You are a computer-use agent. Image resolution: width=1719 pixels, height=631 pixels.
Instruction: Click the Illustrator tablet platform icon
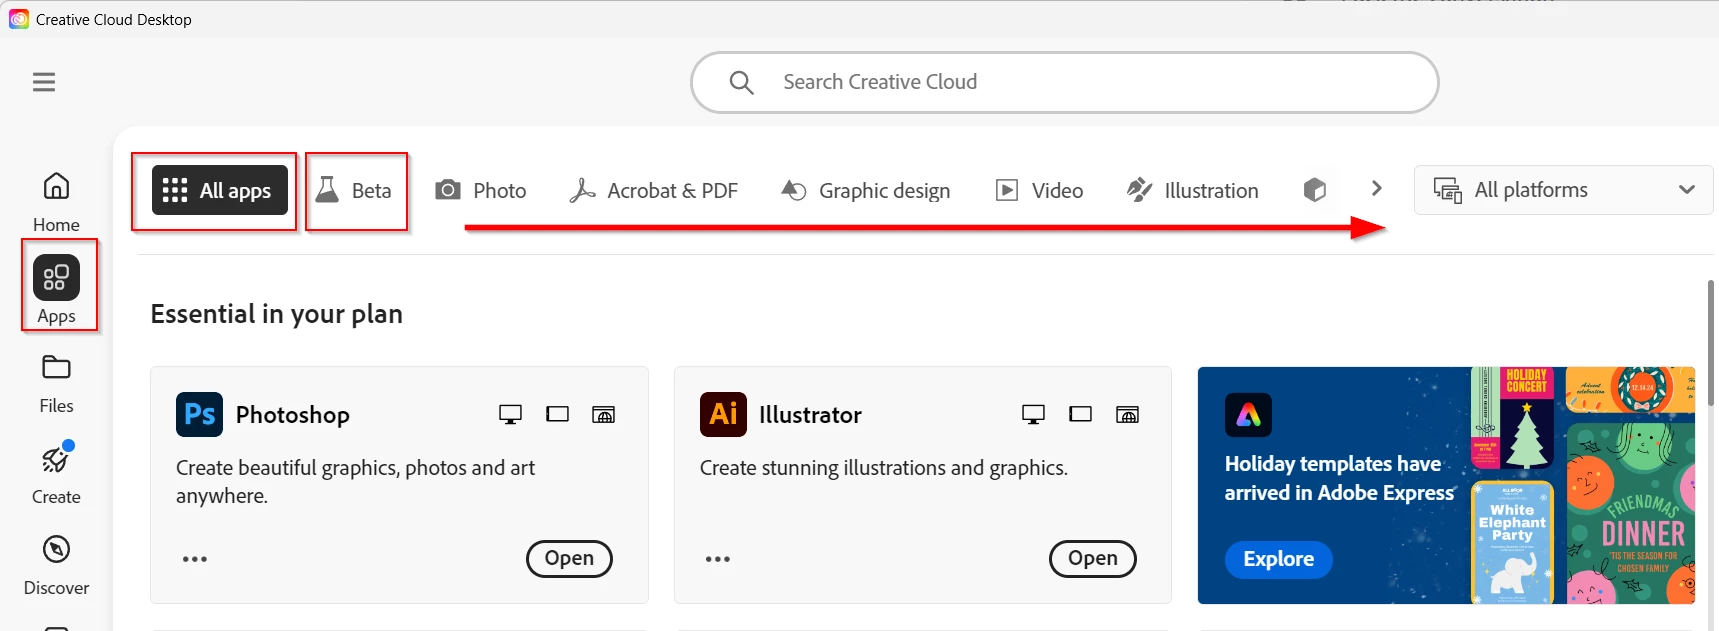coord(1080,414)
